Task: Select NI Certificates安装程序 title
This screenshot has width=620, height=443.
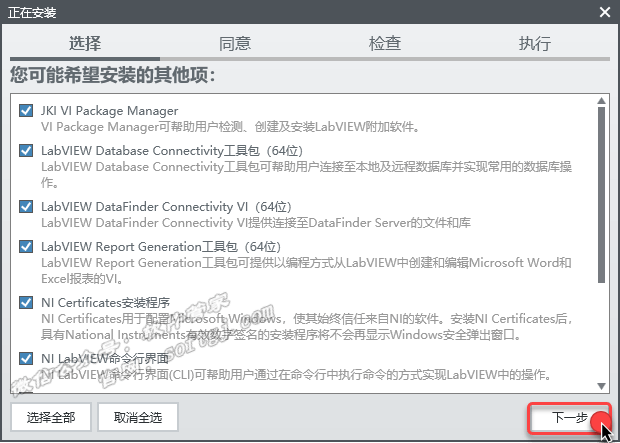Action: 106,303
